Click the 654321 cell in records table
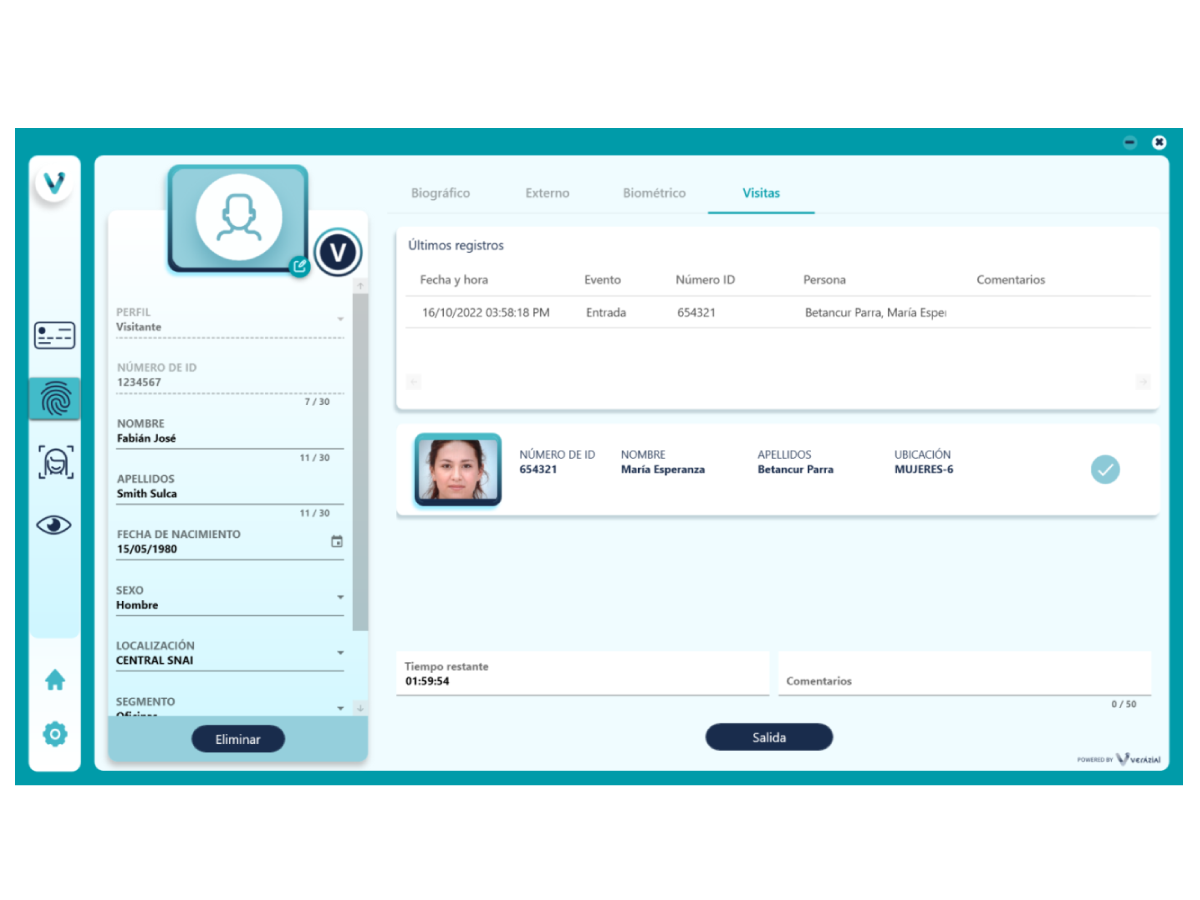1200x900 pixels. (696, 313)
